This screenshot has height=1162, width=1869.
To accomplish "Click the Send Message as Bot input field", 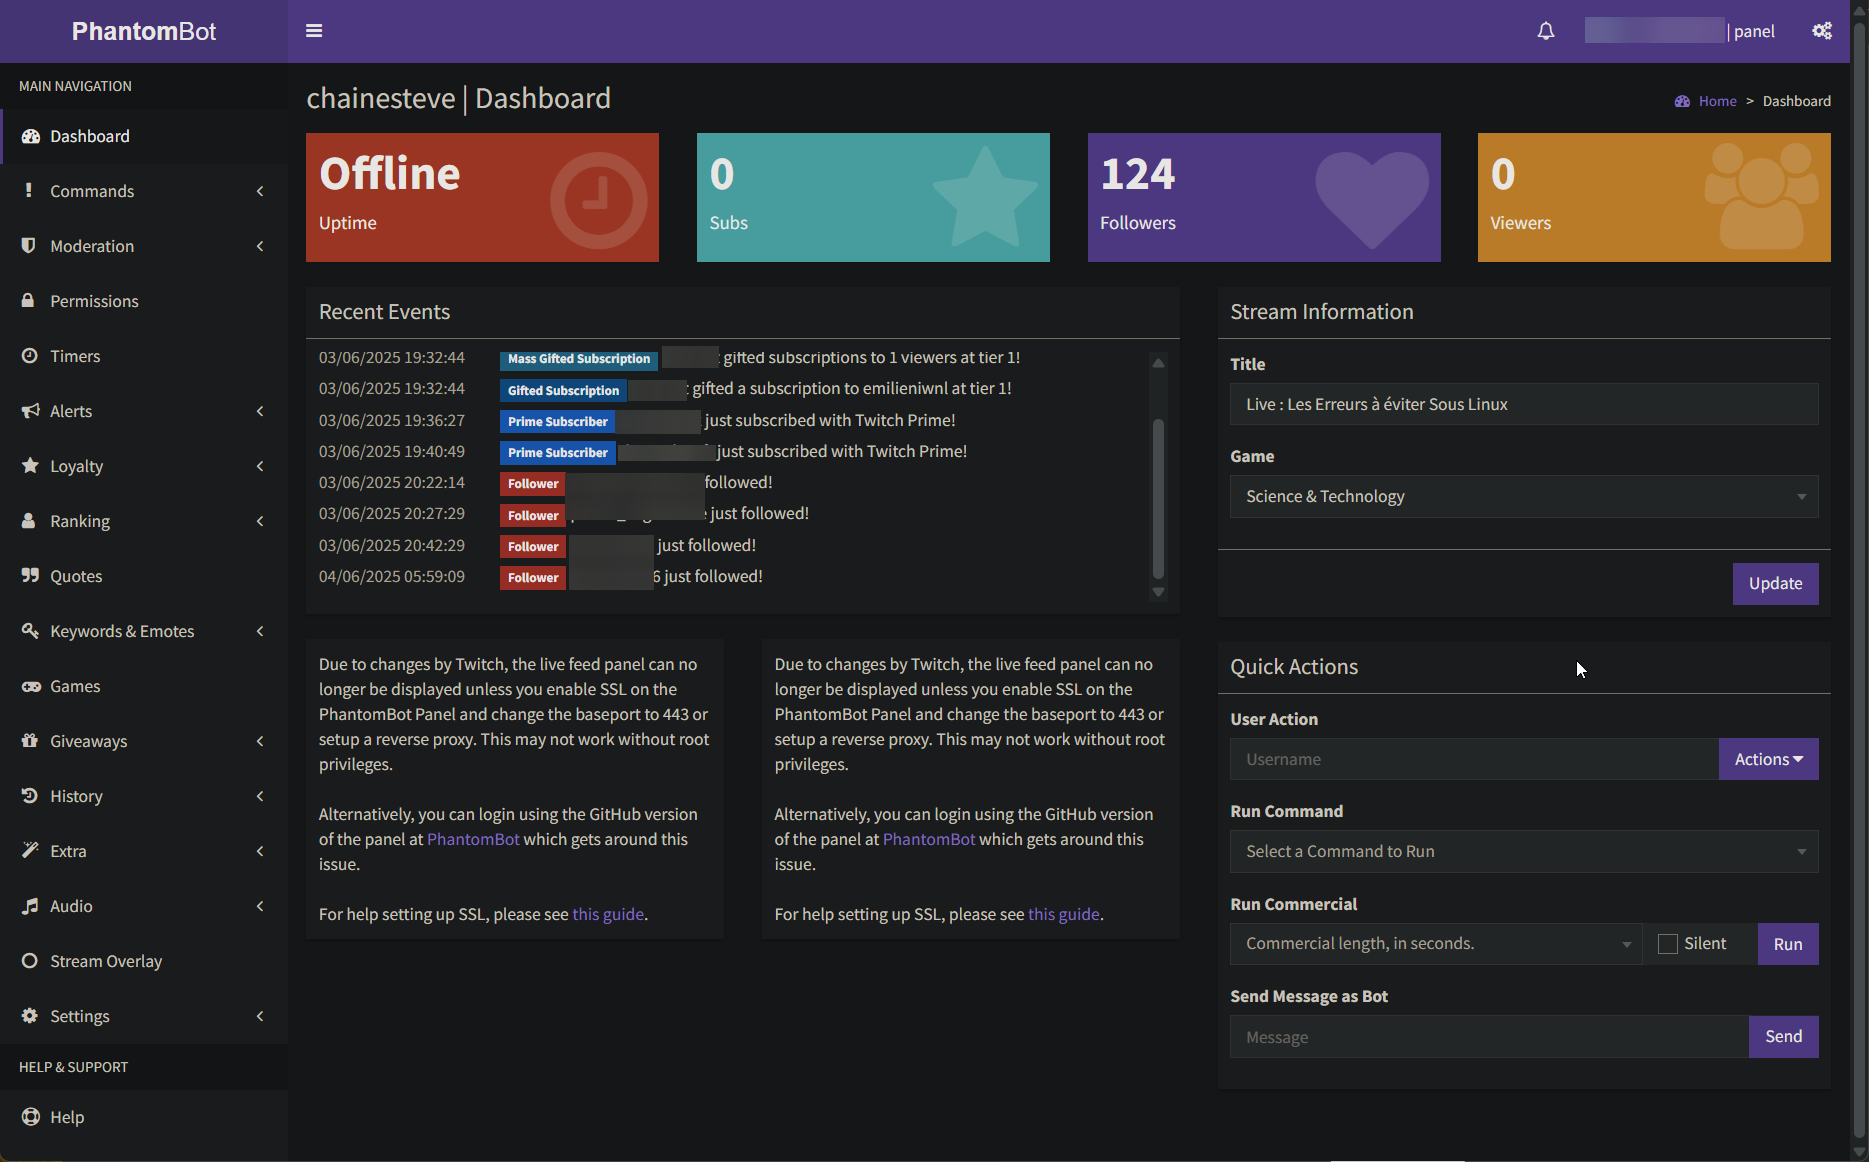I will [x=1489, y=1037].
